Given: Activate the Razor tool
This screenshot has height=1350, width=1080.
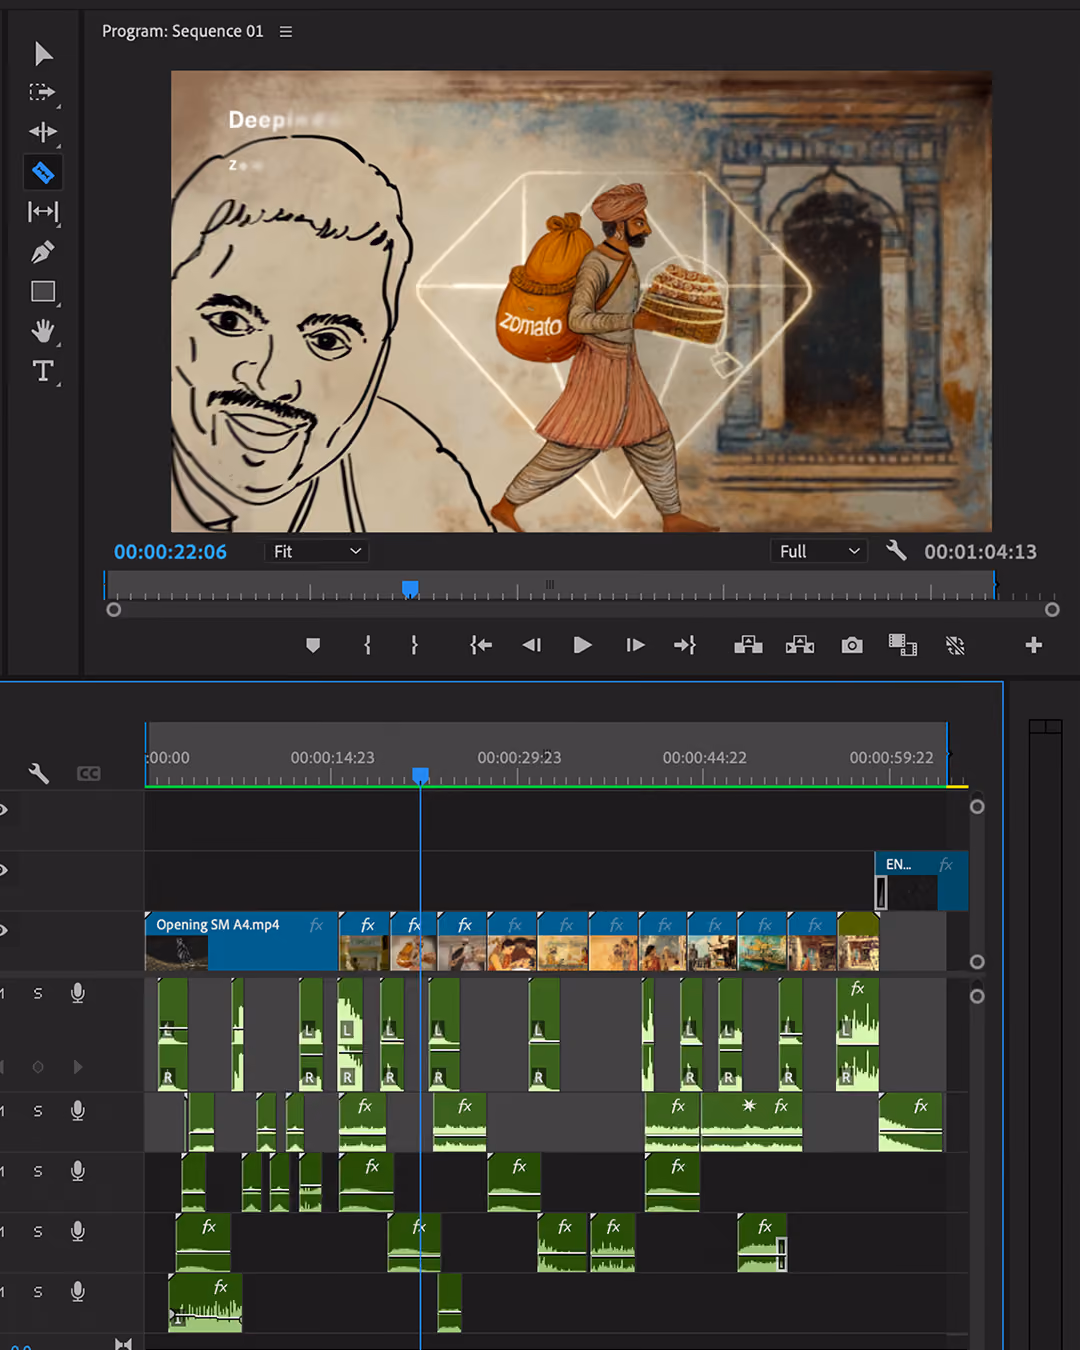Looking at the screenshot, I should pos(43,172).
